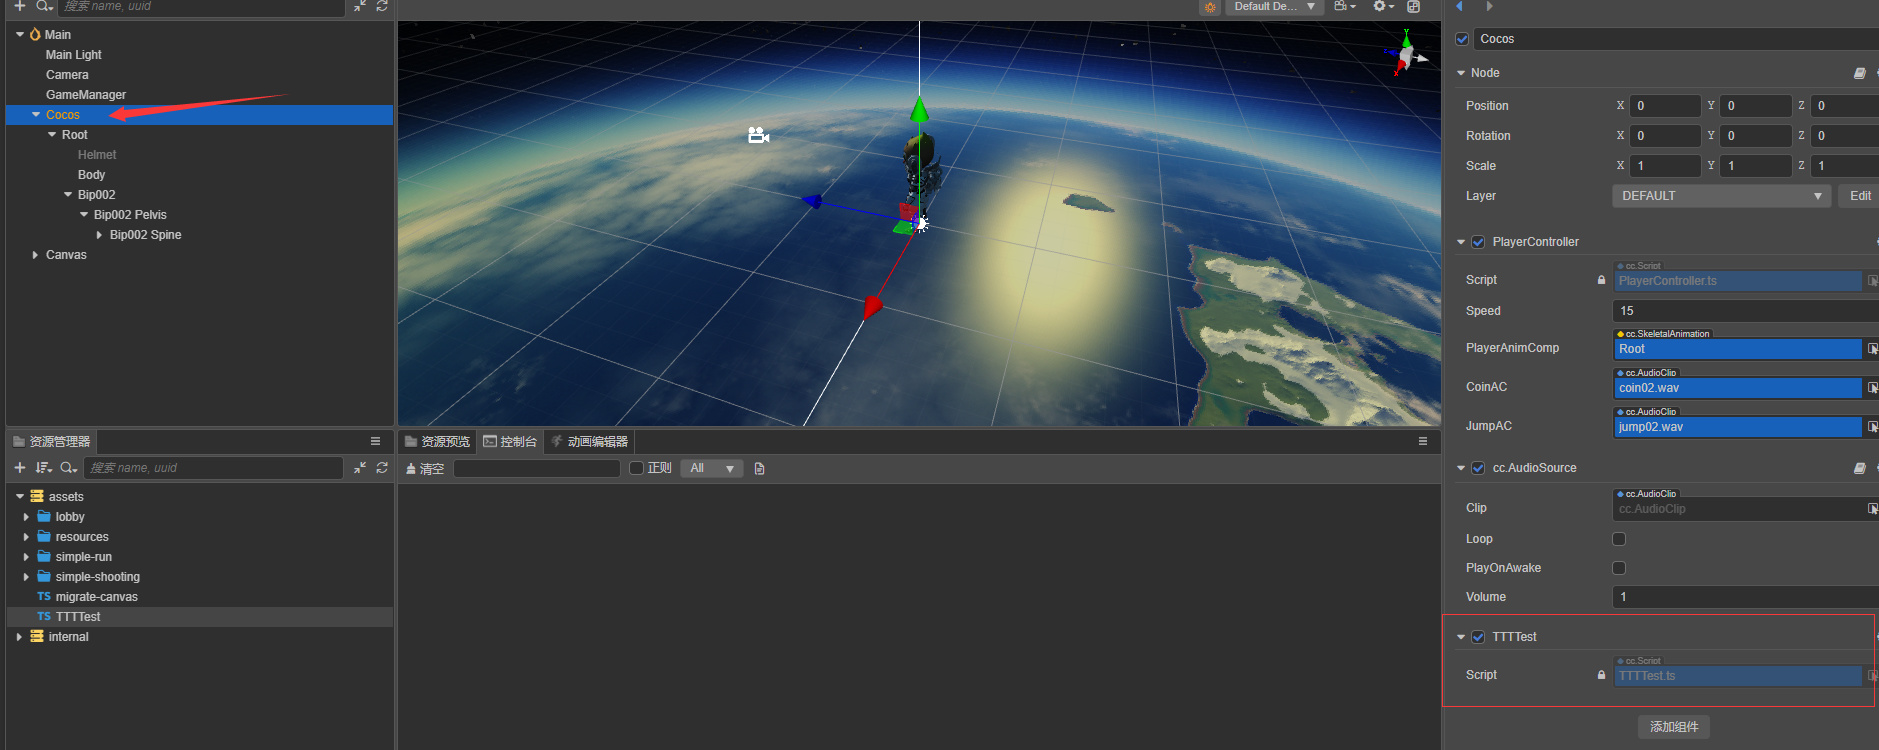This screenshot has width=1879, height=750.
Task: Click the scene orientation axis gizmo
Action: (x=1406, y=53)
